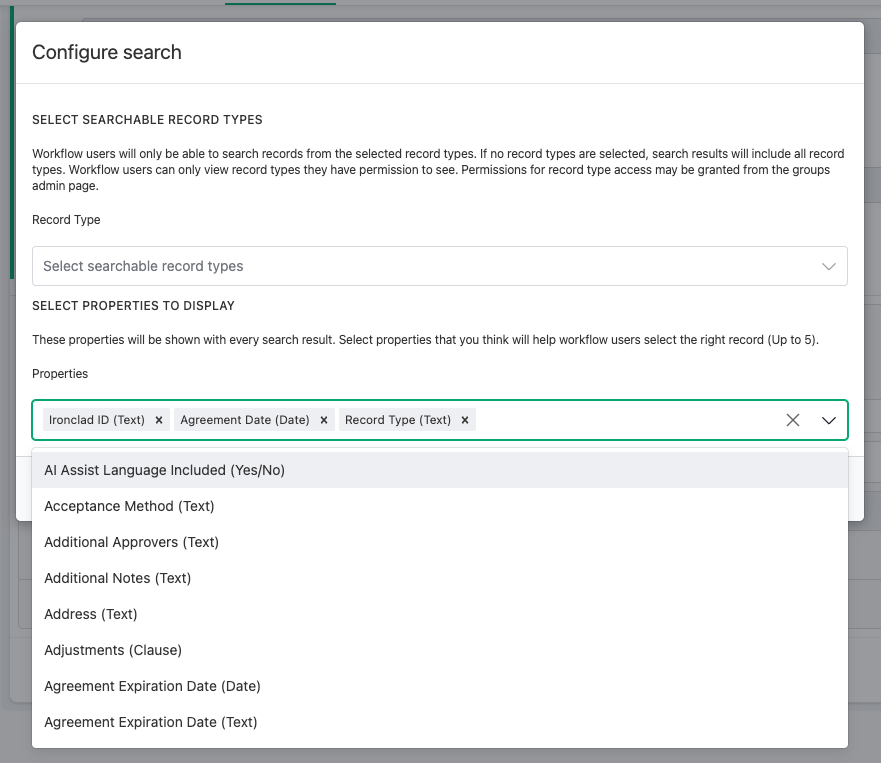Pick Agreement Expiration Date (Date) option
The width and height of the screenshot is (881, 763).
pyautogui.click(x=439, y=686)
